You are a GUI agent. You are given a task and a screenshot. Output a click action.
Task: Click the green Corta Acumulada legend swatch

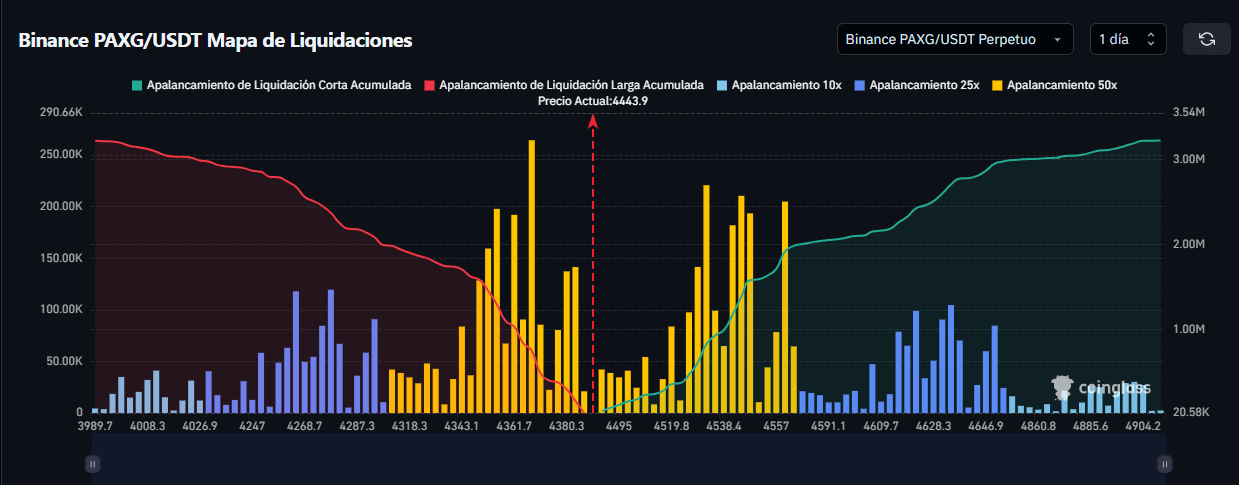(x=136, y=85)
